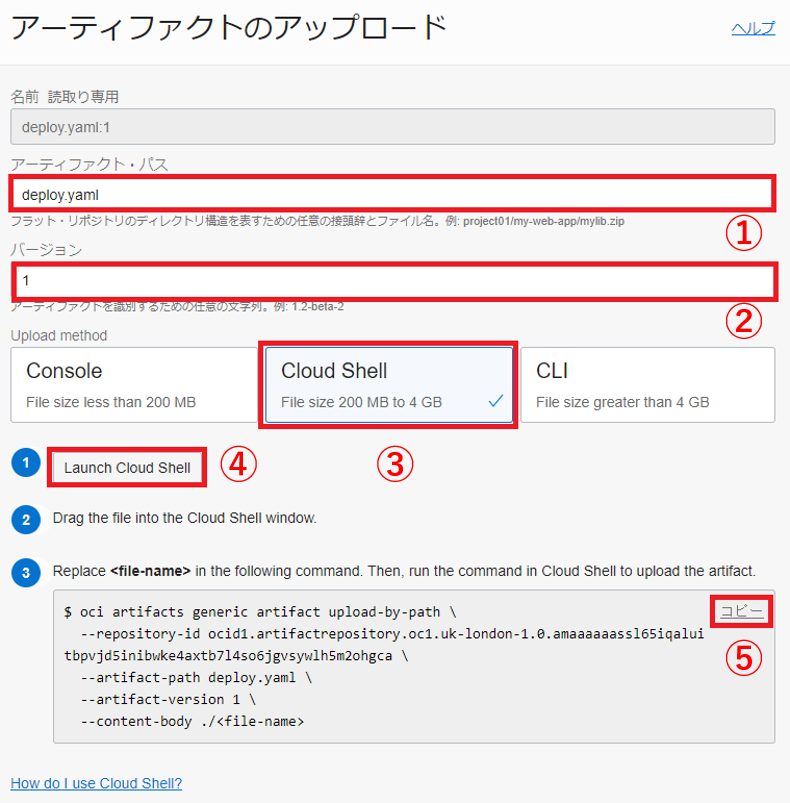Click the blue step 1 circle
Image resolution: width=790 pixels, height=803 pixels.
[x=25, y=465]
